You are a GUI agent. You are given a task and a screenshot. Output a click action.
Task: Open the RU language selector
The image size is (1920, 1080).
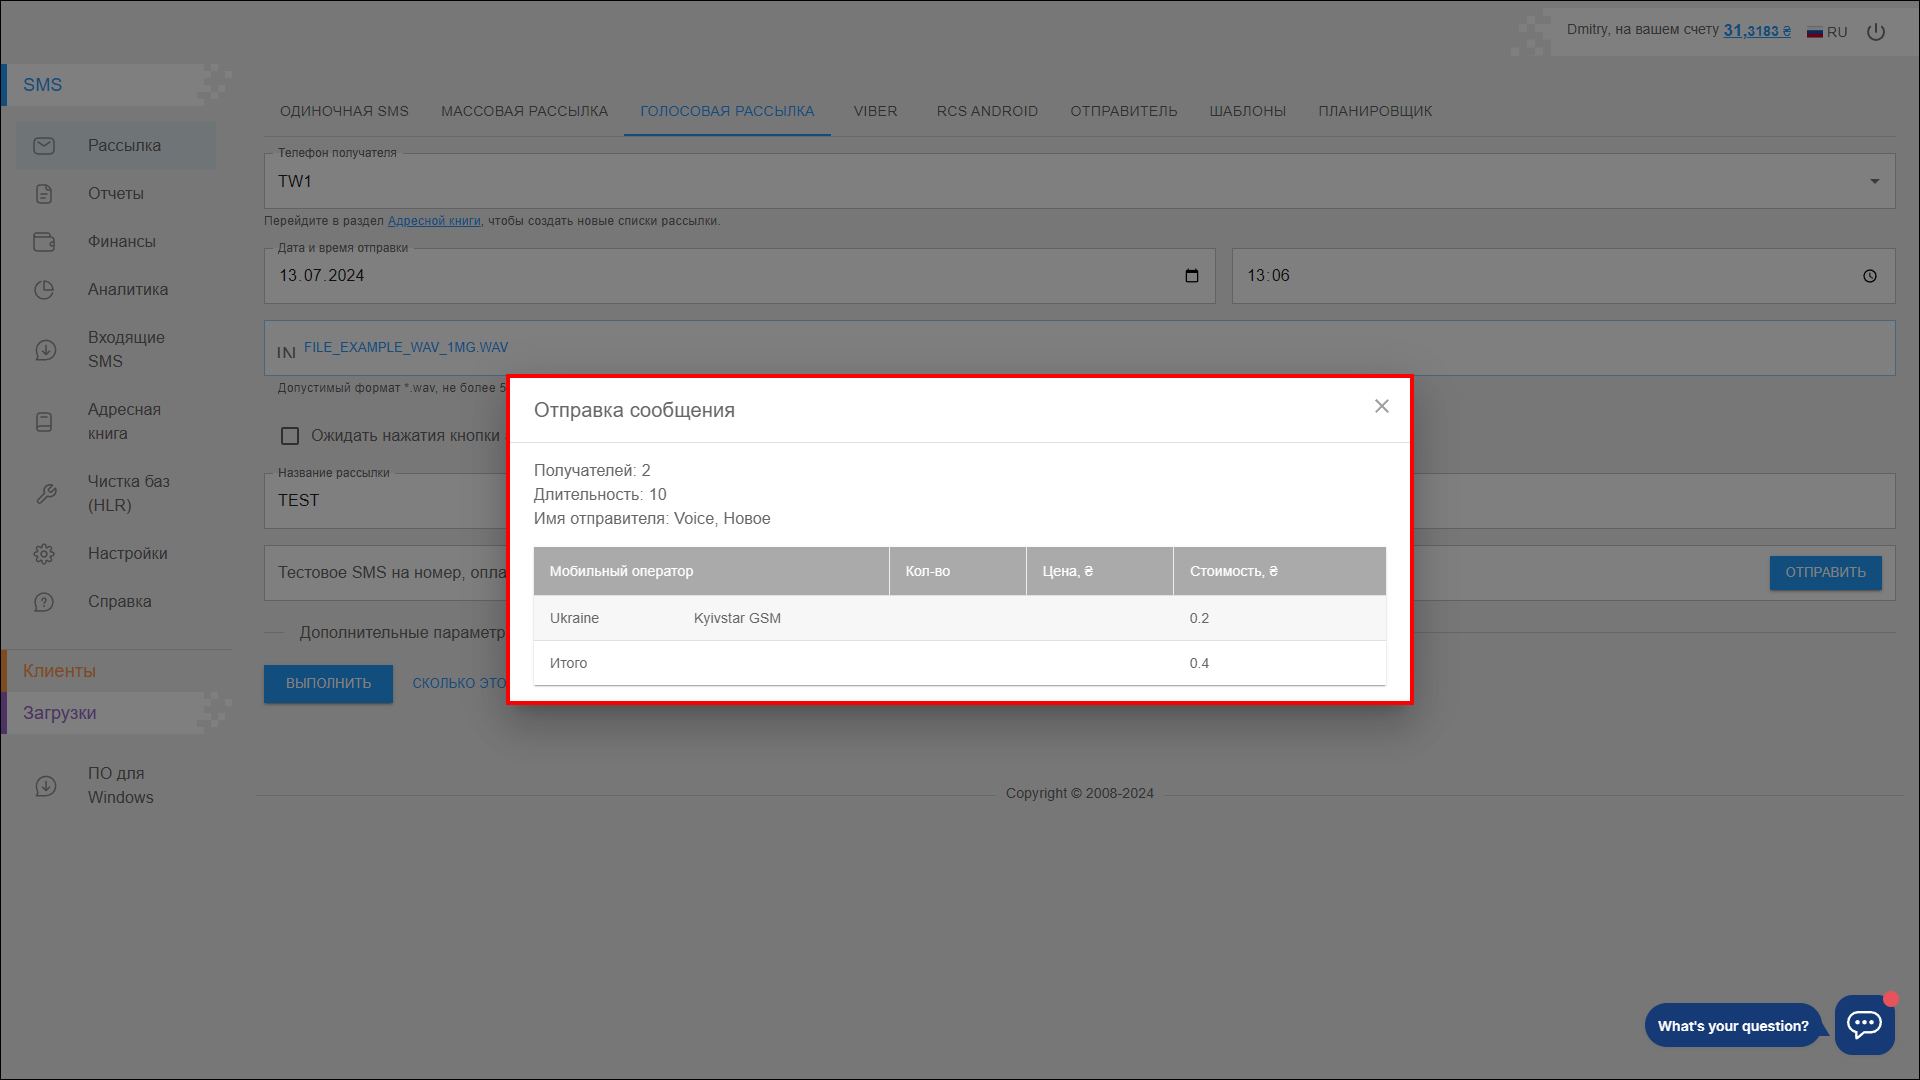(1827, 32)
